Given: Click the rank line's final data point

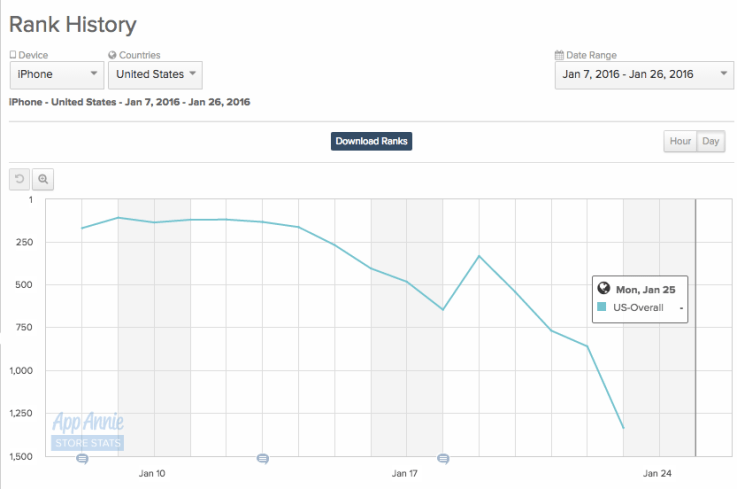Looking at the screenshot, I should [623, 428].
